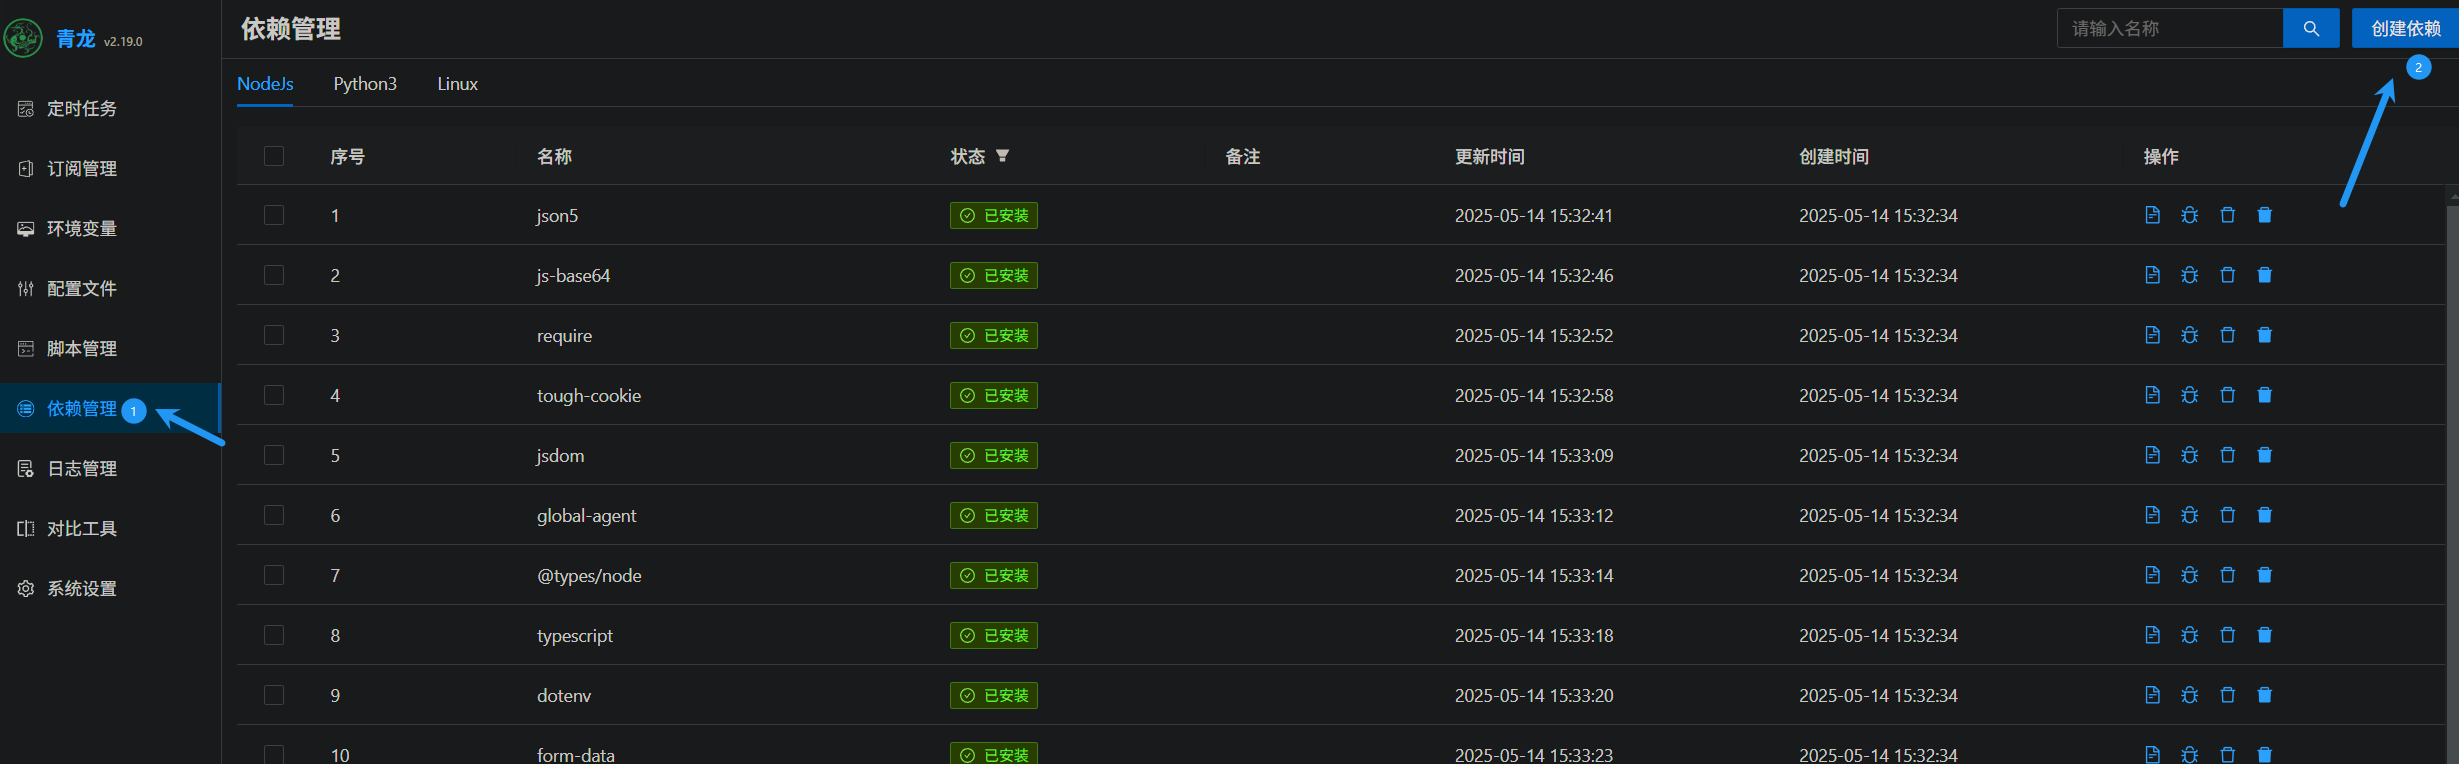Click the outlined trash icon for require

point(2228,335)
